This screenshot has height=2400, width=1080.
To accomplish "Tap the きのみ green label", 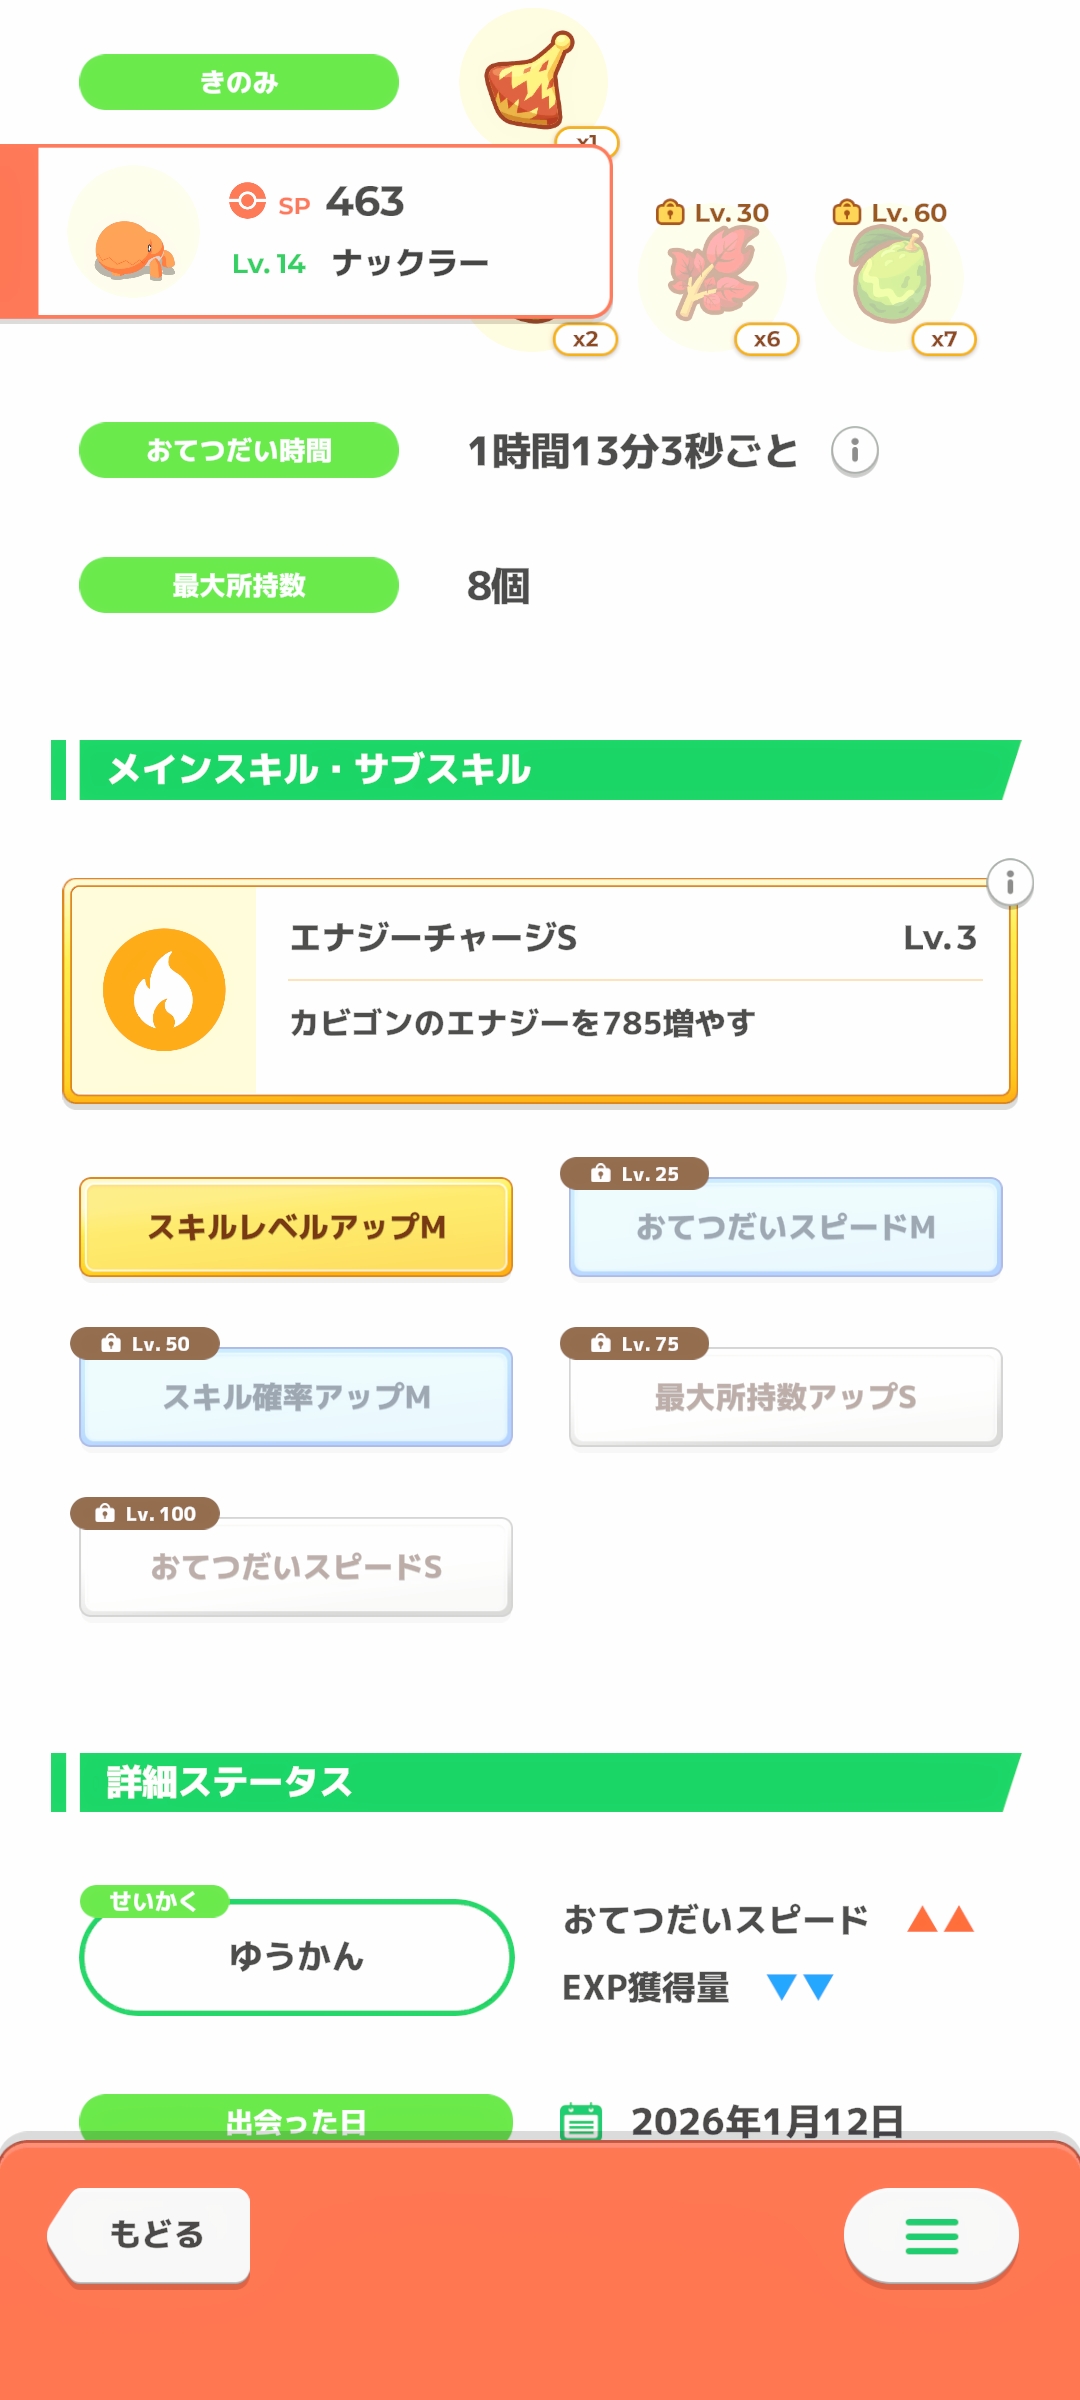I will click(x=239, y=82).
